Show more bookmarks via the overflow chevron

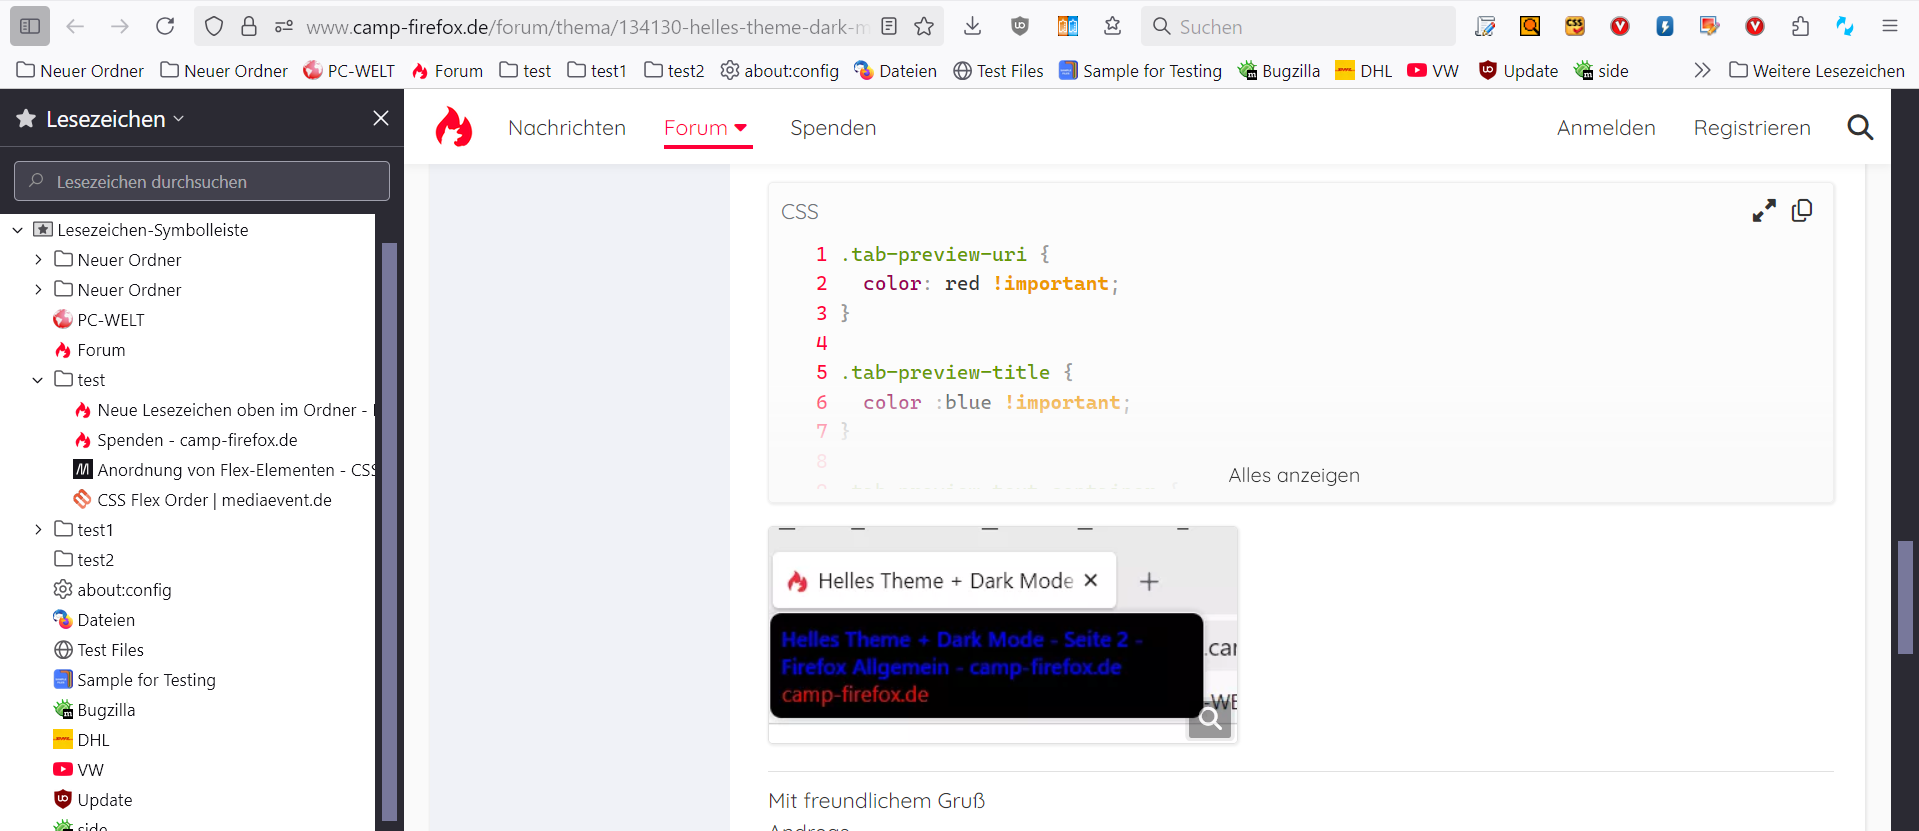click(x=1702, y=70)
